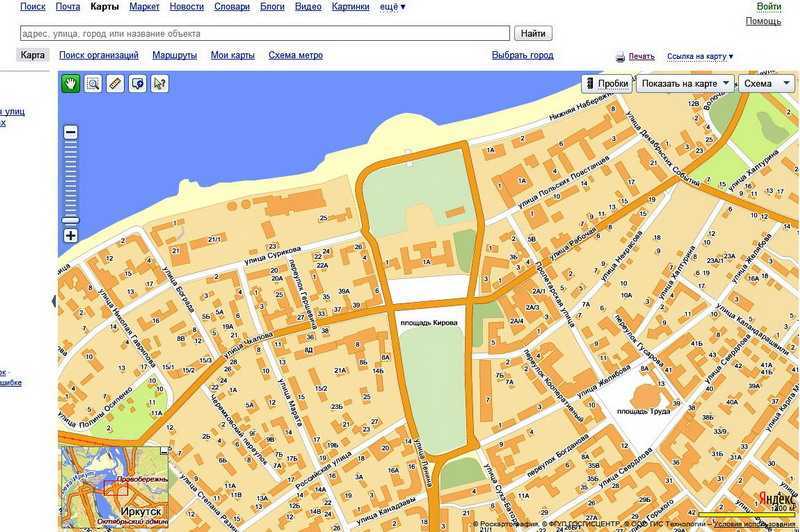This screenshot has width=800, height=532.
Task: Collapse the left side panel arrow
Action: [x=54, y=301]
